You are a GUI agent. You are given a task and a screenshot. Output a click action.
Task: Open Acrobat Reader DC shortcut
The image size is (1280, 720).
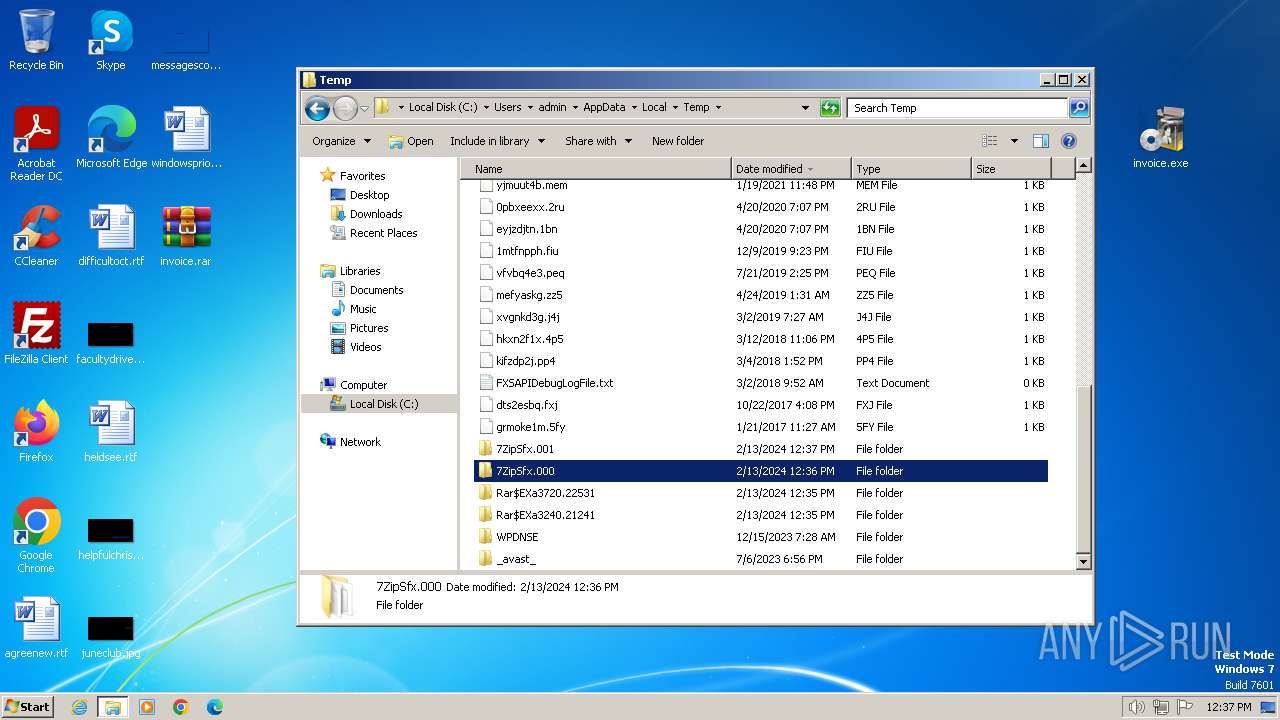(36, 143)
